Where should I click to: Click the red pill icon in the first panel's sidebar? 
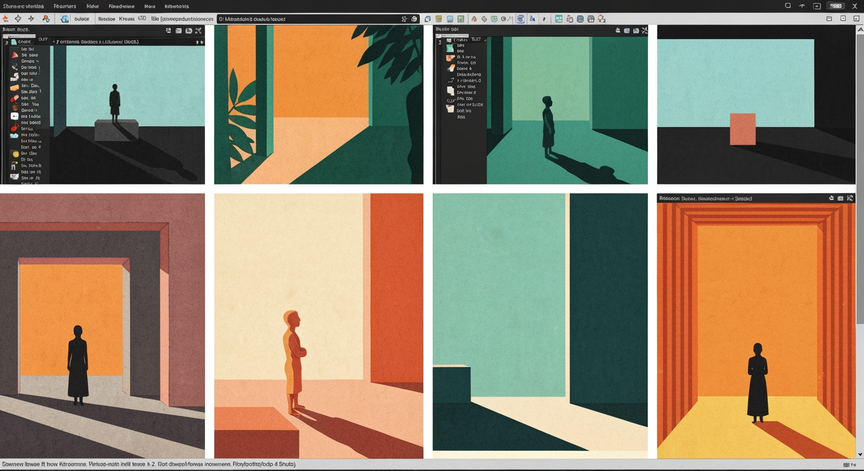(x=14, y=99)
